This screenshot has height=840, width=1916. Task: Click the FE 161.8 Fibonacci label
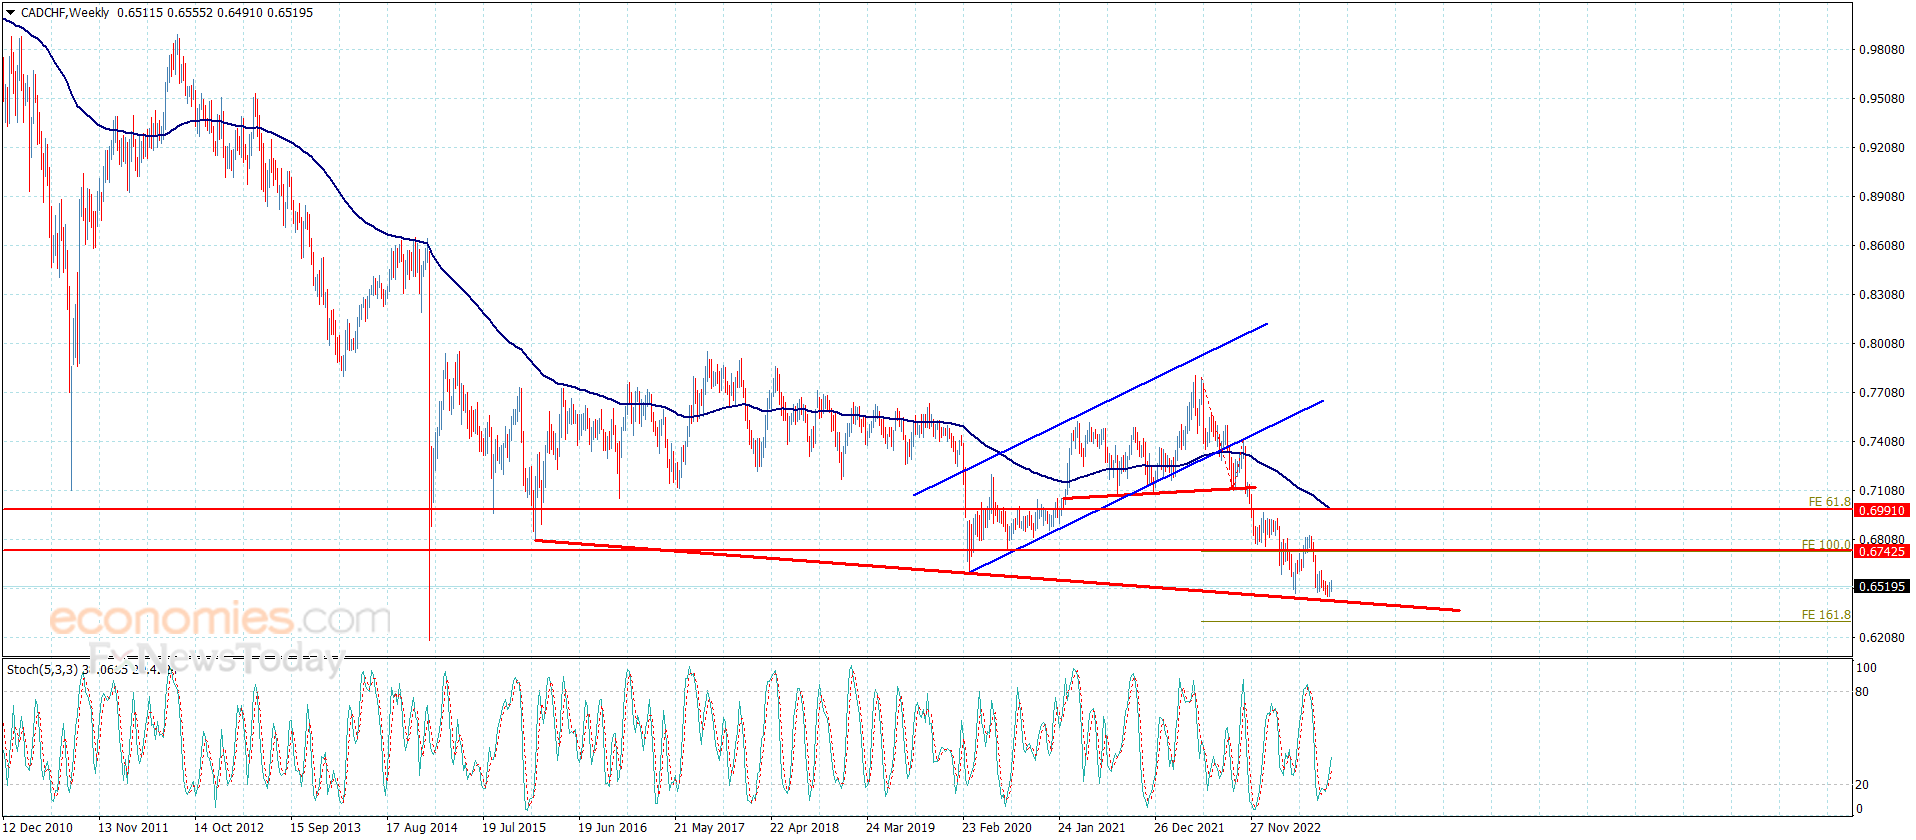[1826, 615]
